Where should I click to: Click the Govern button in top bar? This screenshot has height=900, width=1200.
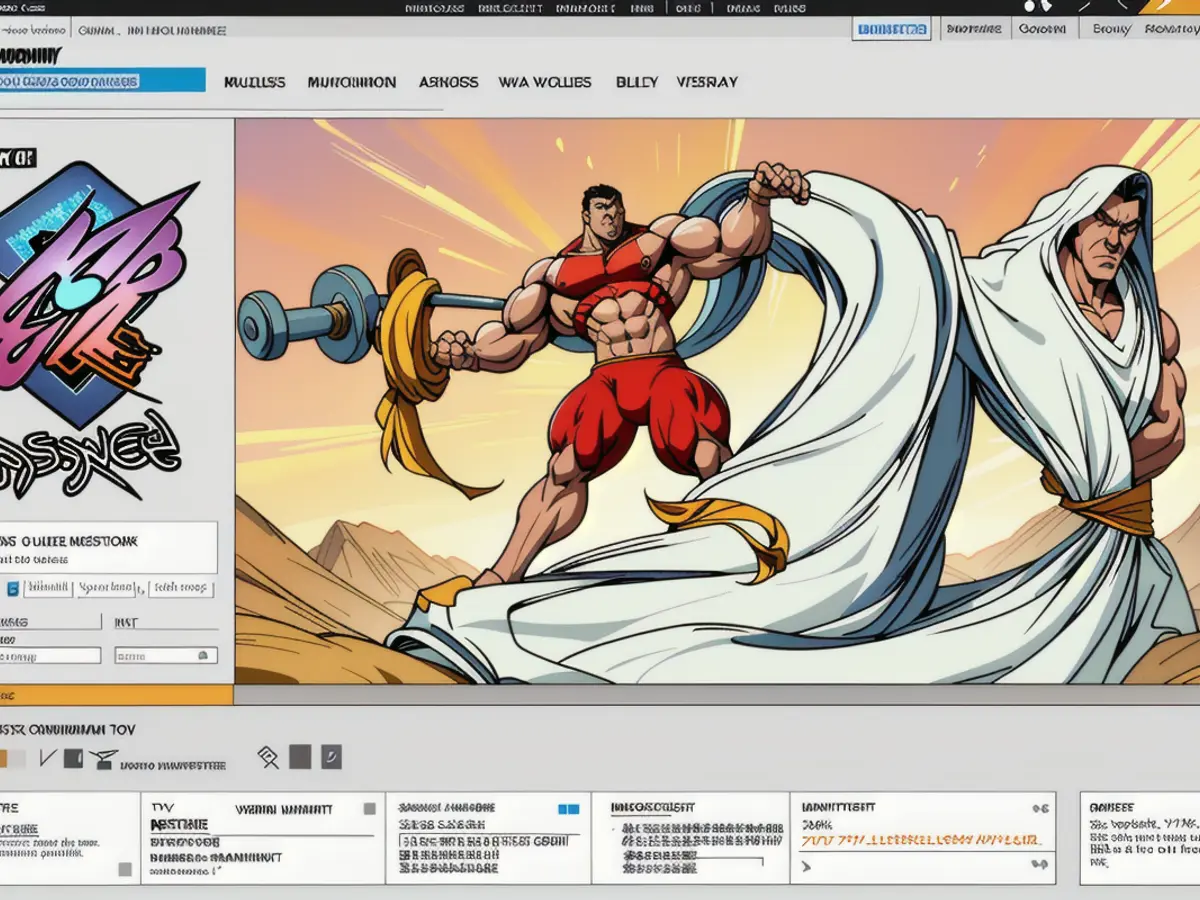coord(1041,30)
